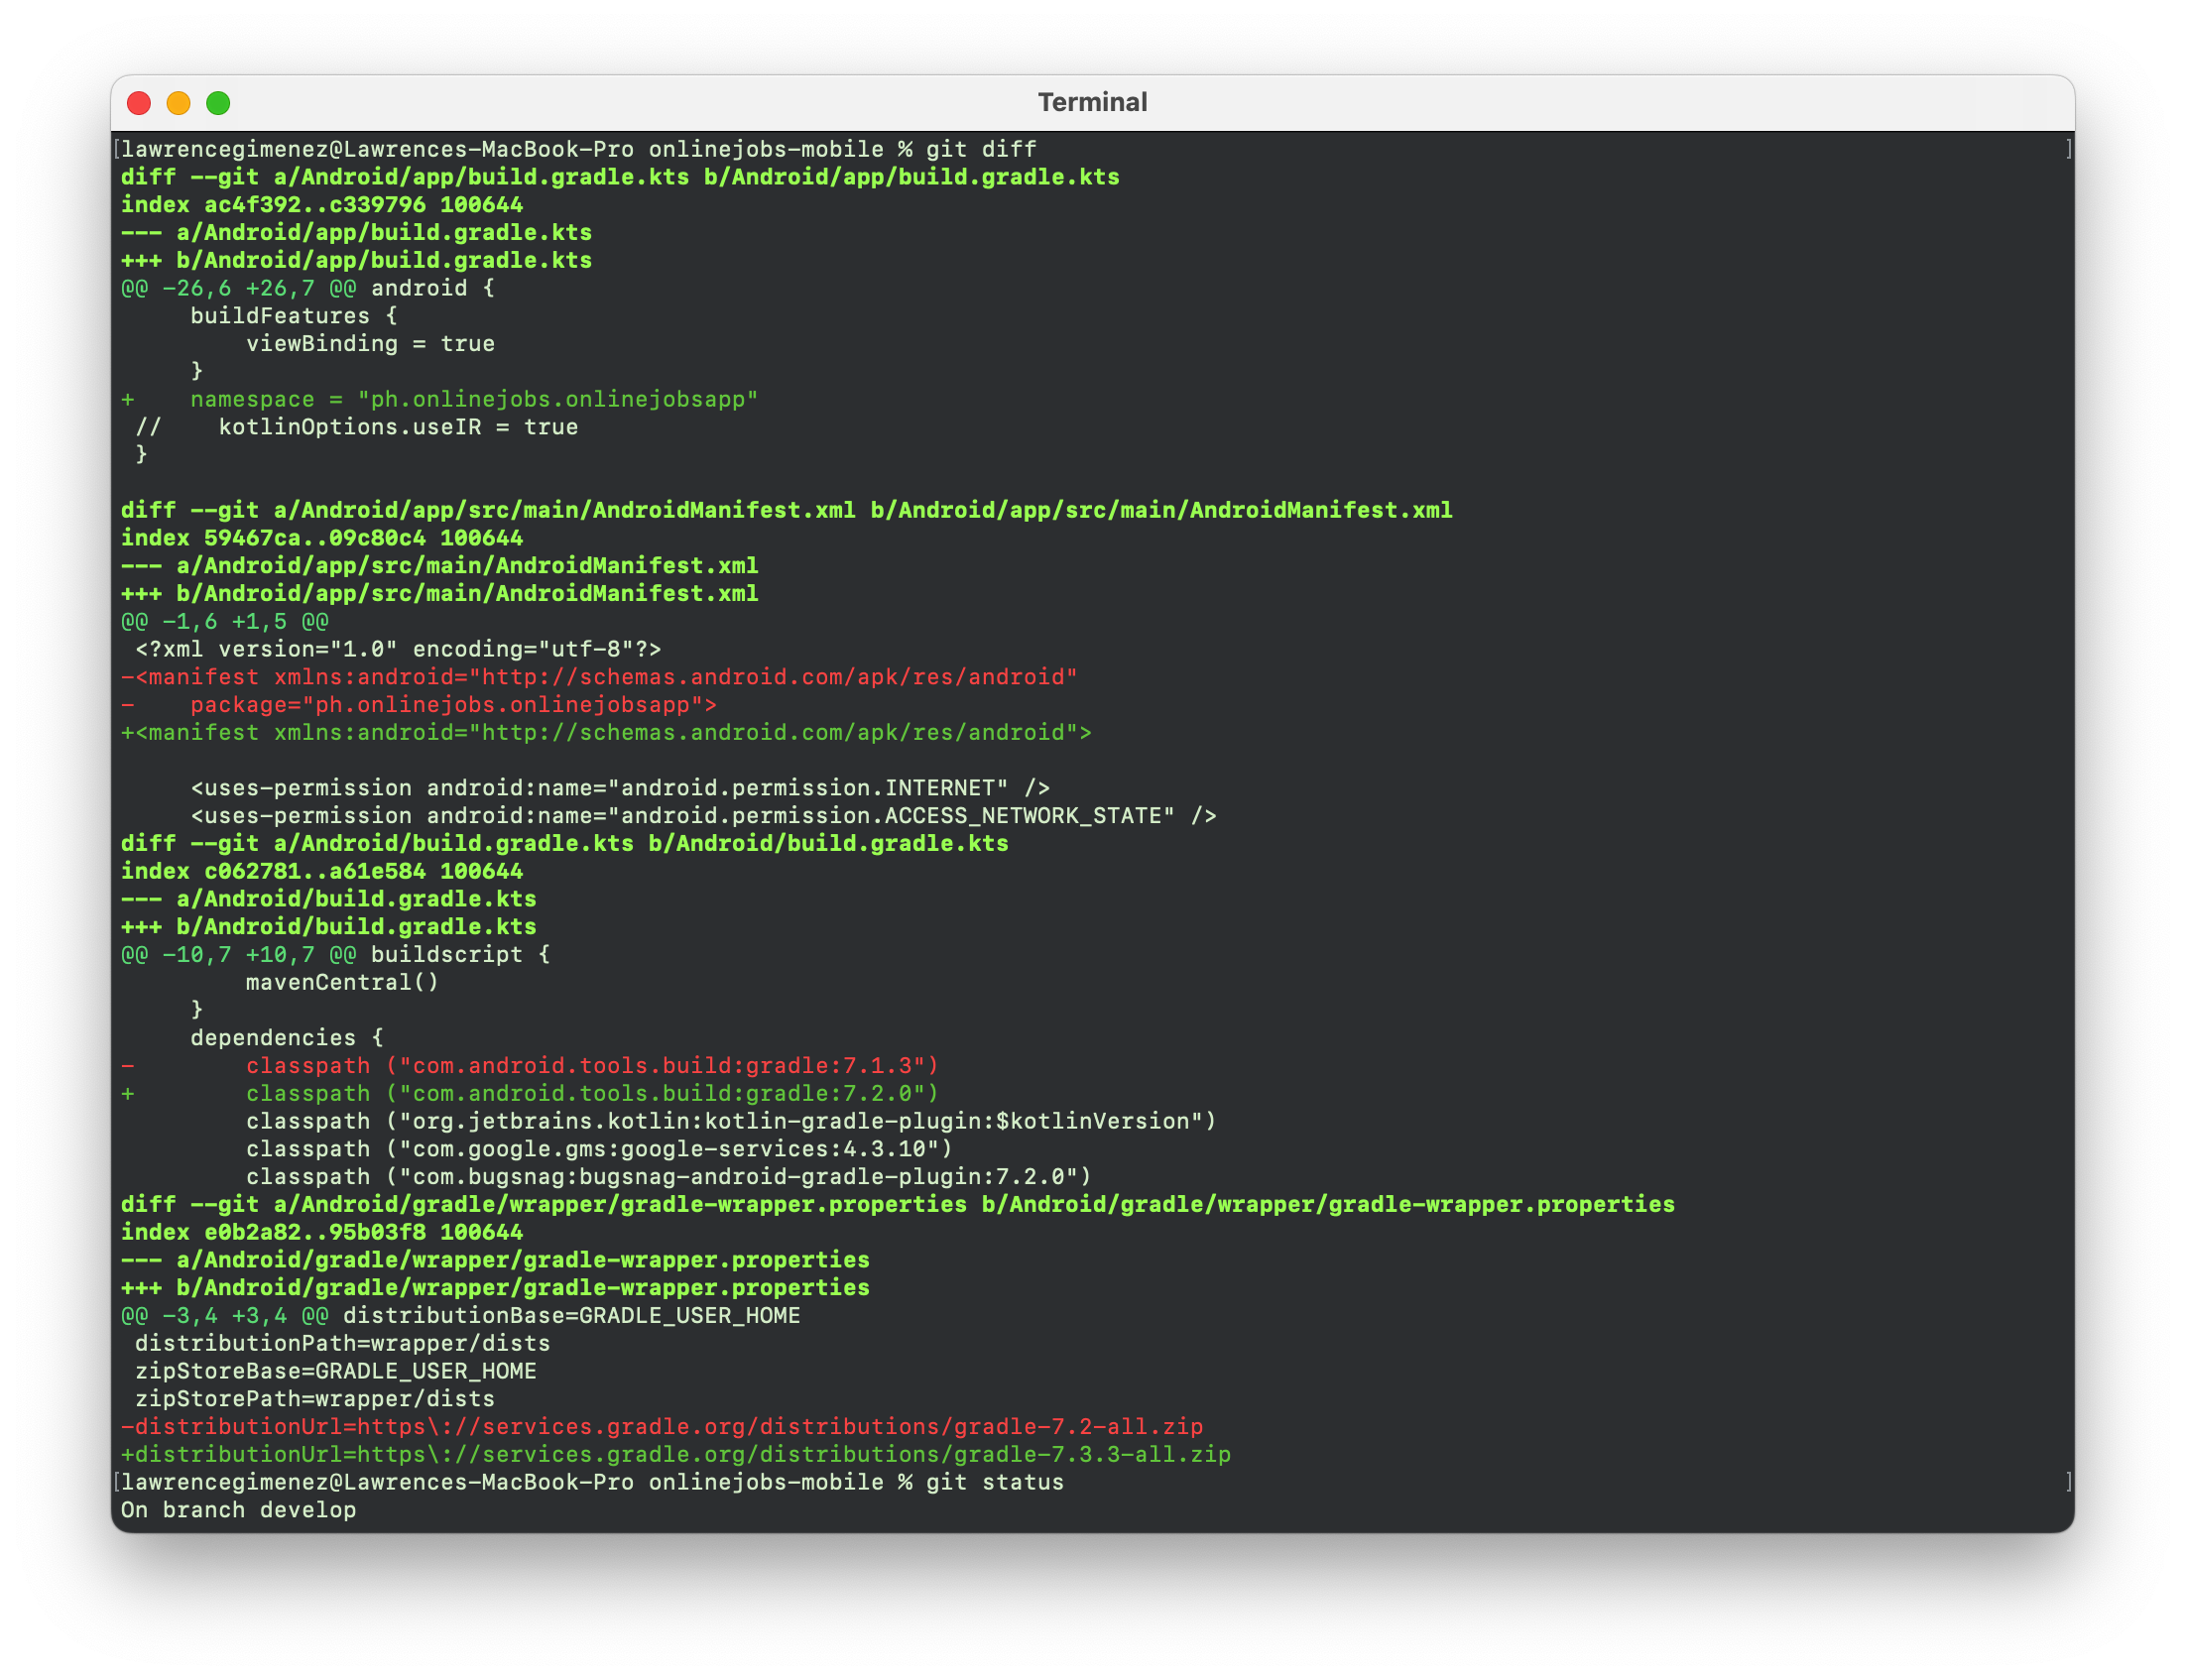Click the bugsnag-android-gradle-plugin classpath line
Screen dimensions: 2186x1680
tap(668, 1177)
